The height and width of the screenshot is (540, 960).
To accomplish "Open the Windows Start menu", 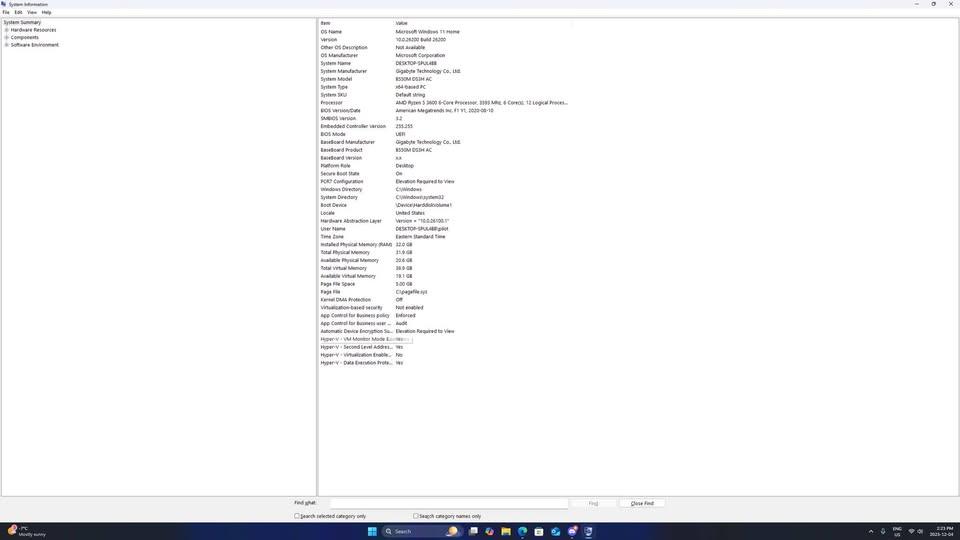I will (x=372, y=531).
